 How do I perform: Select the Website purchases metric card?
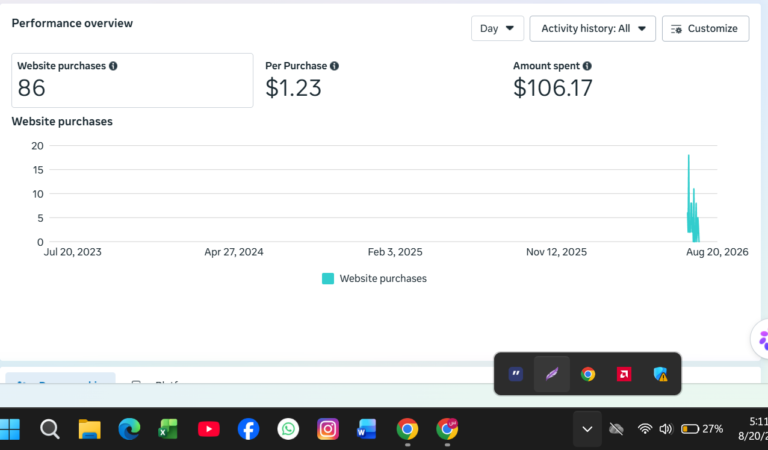tap(132, 80)
